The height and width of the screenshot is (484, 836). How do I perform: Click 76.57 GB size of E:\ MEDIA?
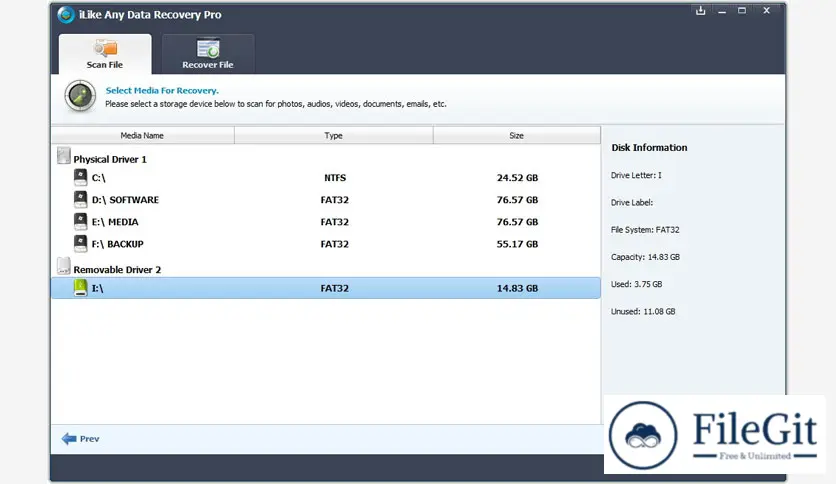pyautogui.click(x=517, y=222)
